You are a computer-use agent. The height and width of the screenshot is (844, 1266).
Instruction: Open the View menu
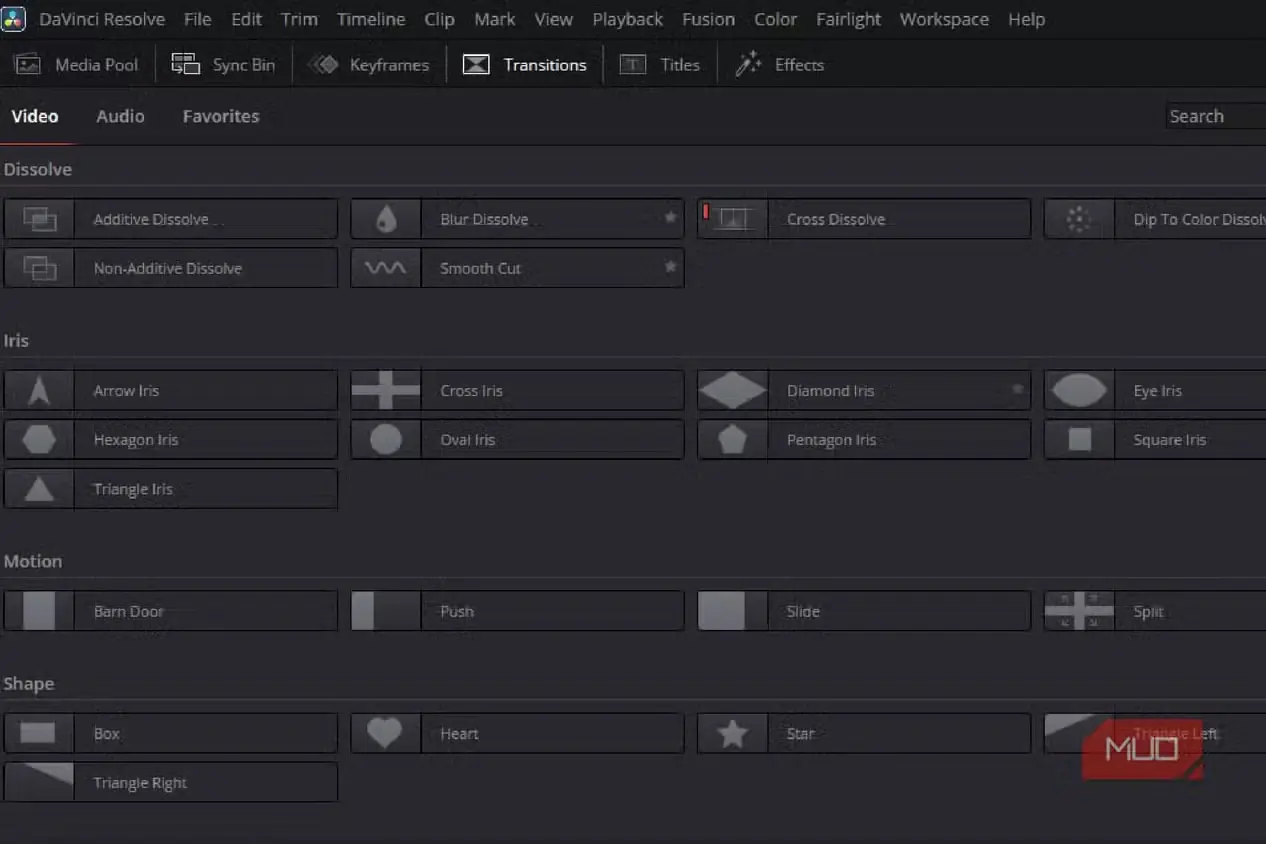[554, 19]
